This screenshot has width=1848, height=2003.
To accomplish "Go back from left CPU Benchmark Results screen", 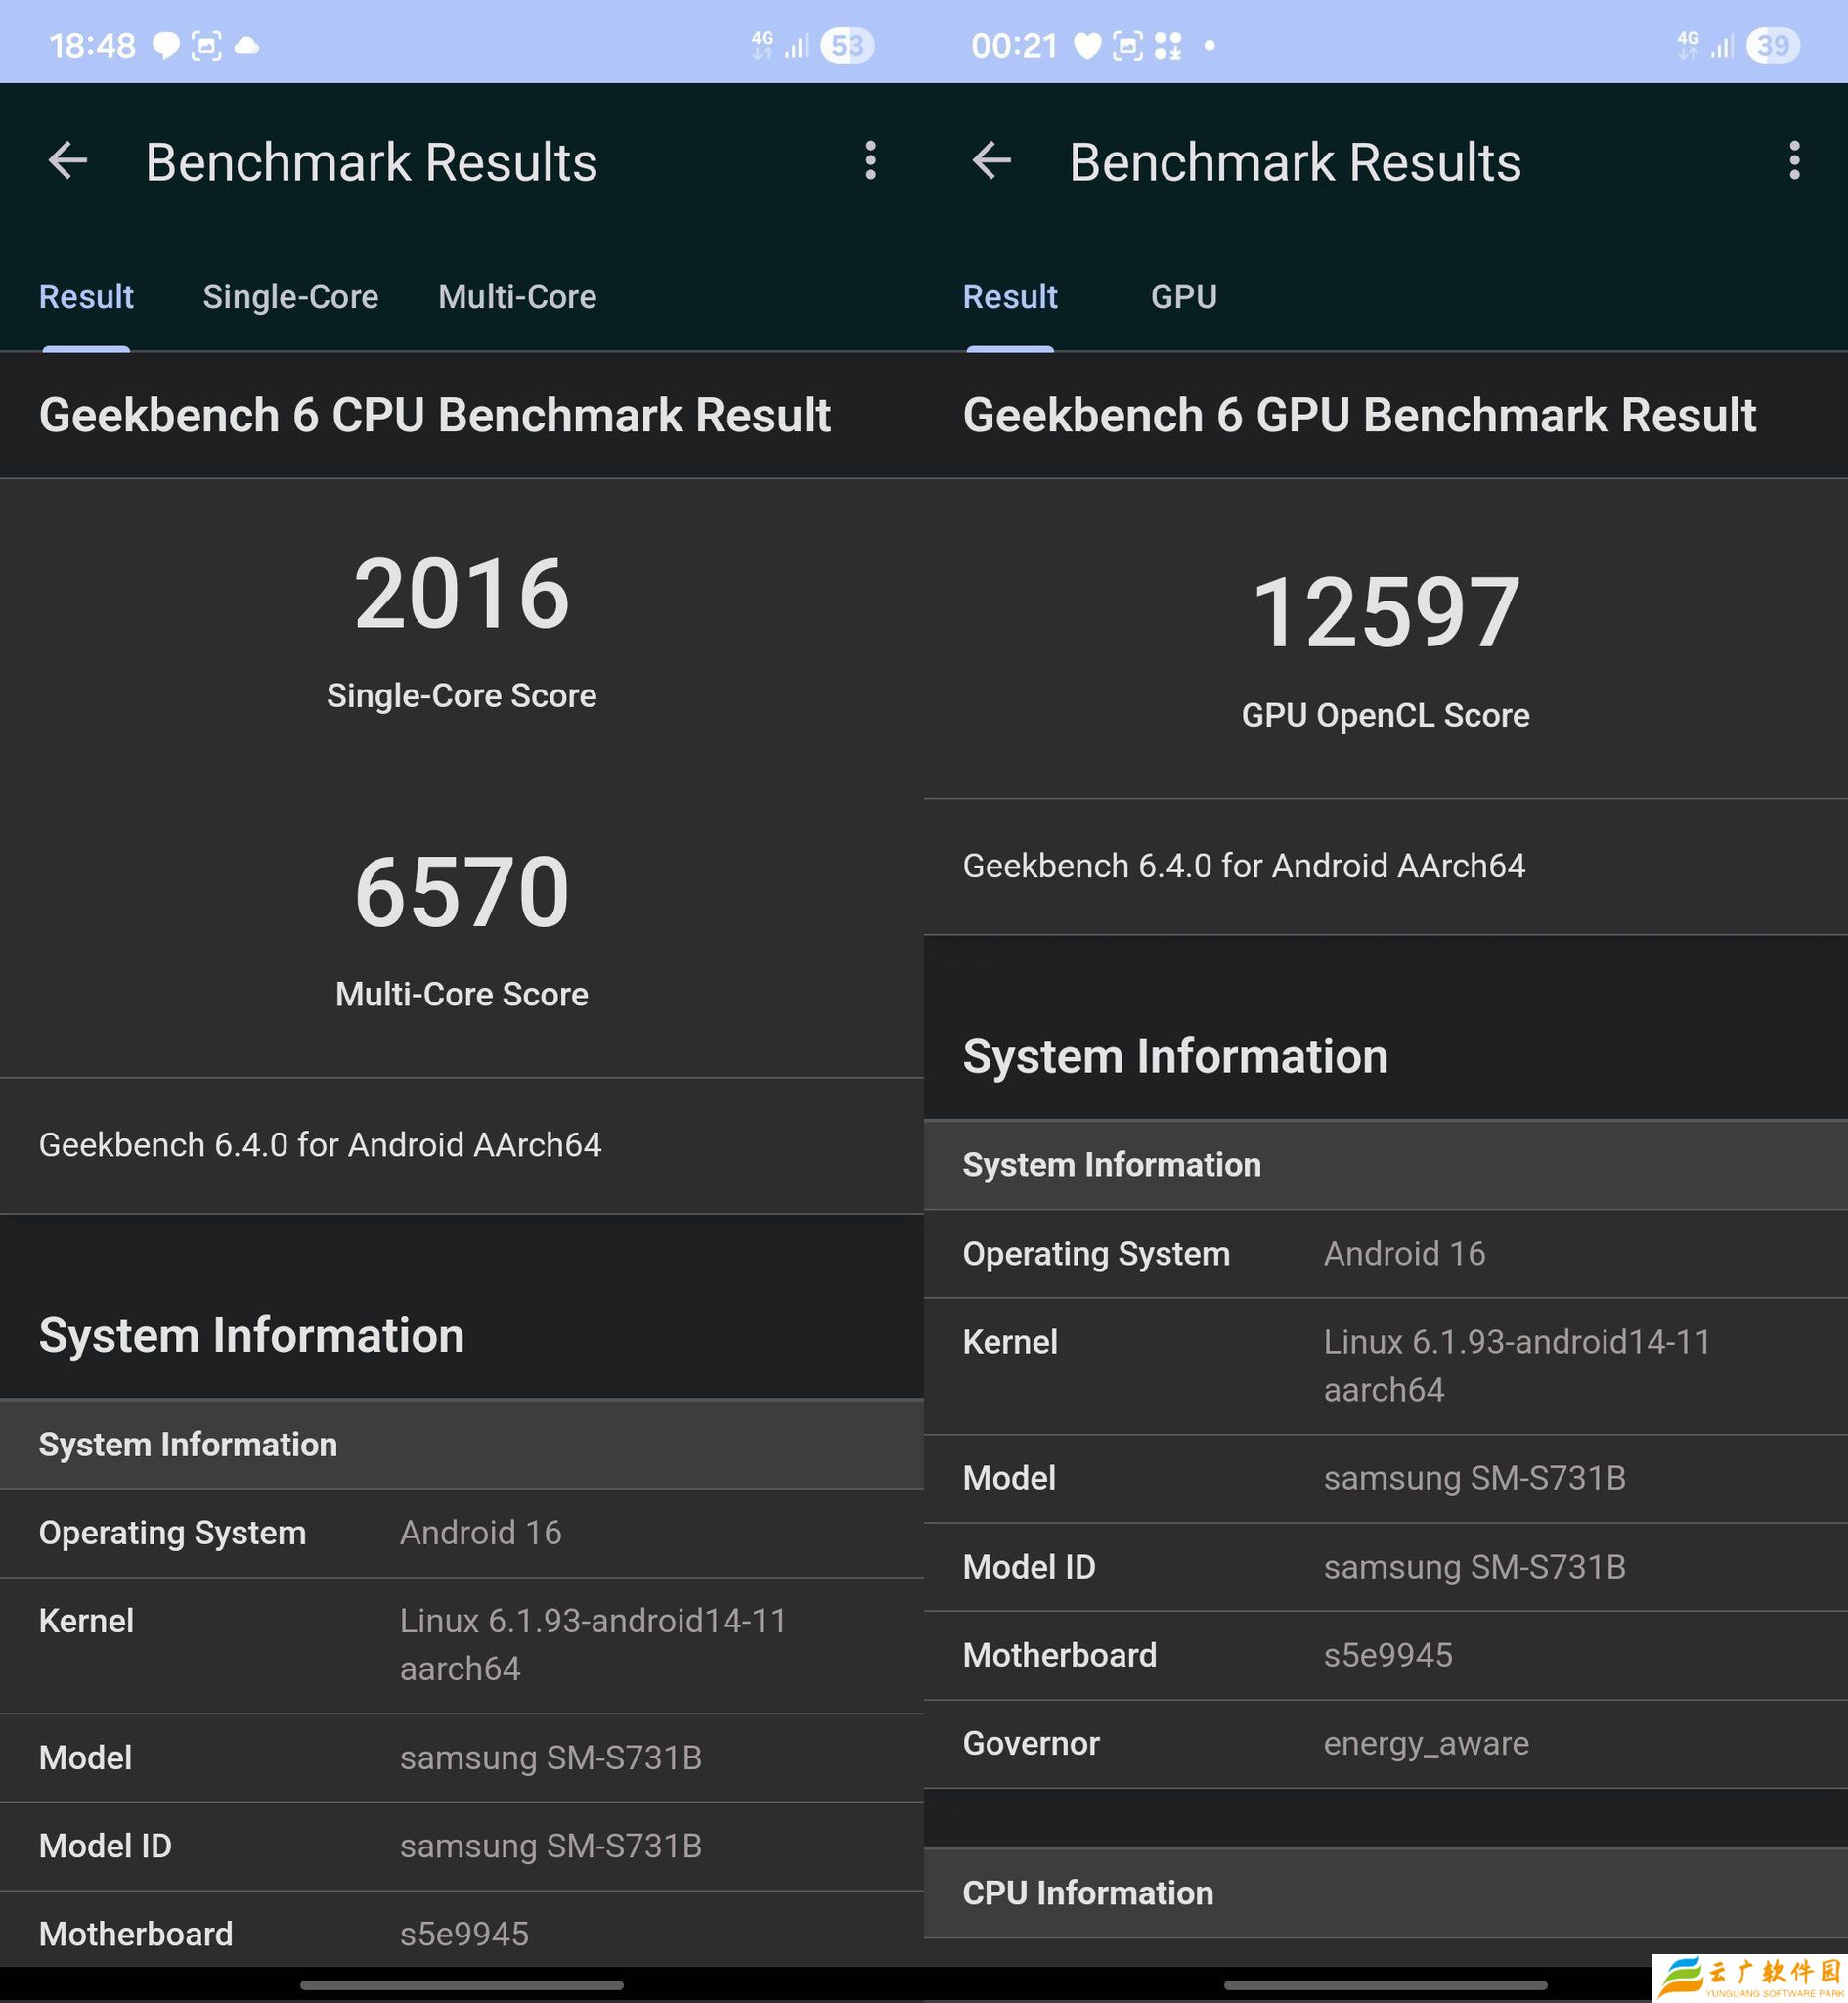I will (x=68, y=160).
